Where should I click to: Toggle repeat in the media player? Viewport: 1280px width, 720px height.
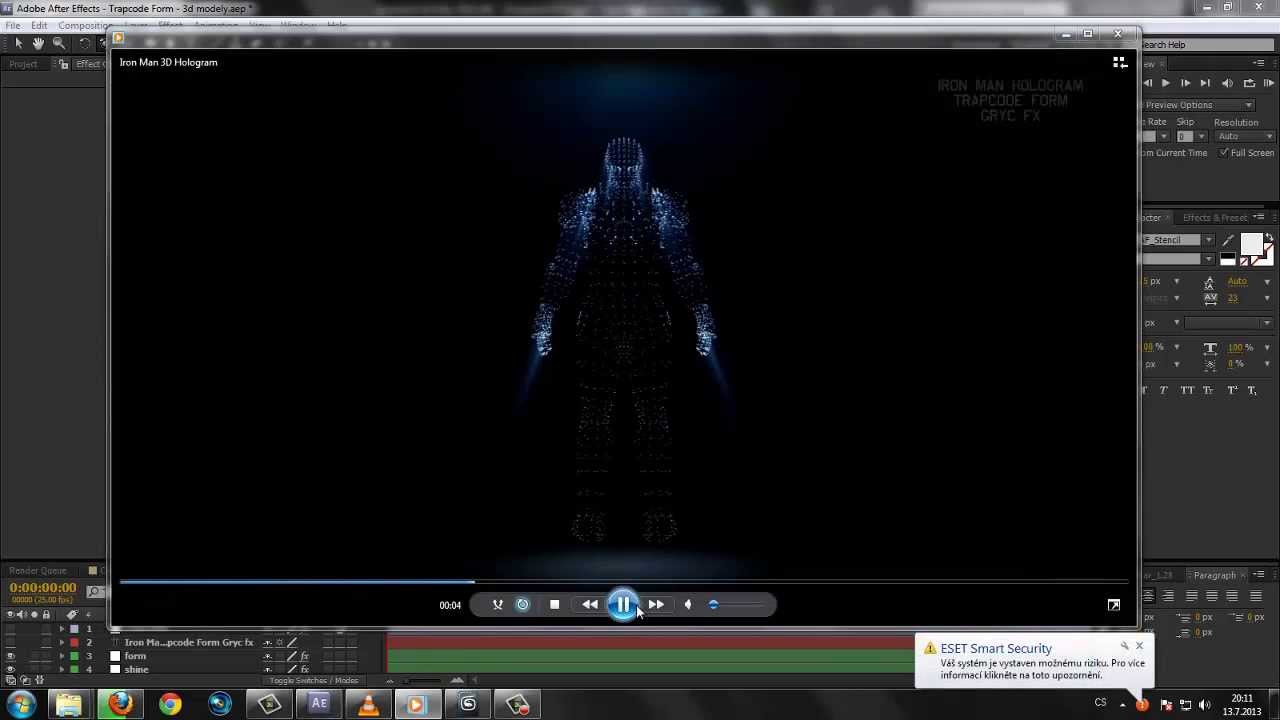(522, 604)
